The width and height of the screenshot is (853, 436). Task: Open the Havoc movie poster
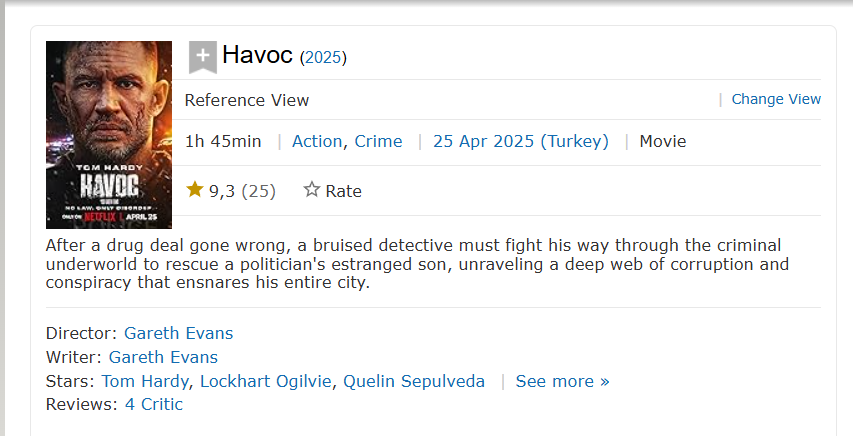click(x=109, y=135)
